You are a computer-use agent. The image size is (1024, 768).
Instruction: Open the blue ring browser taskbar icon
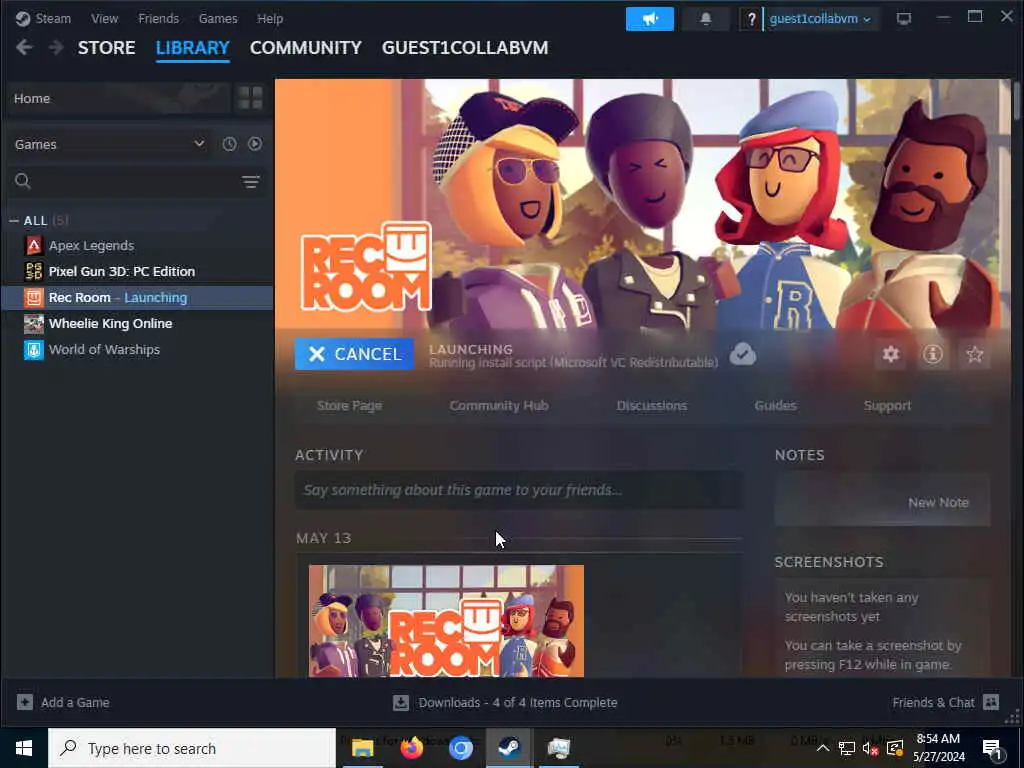pos(460,748)
